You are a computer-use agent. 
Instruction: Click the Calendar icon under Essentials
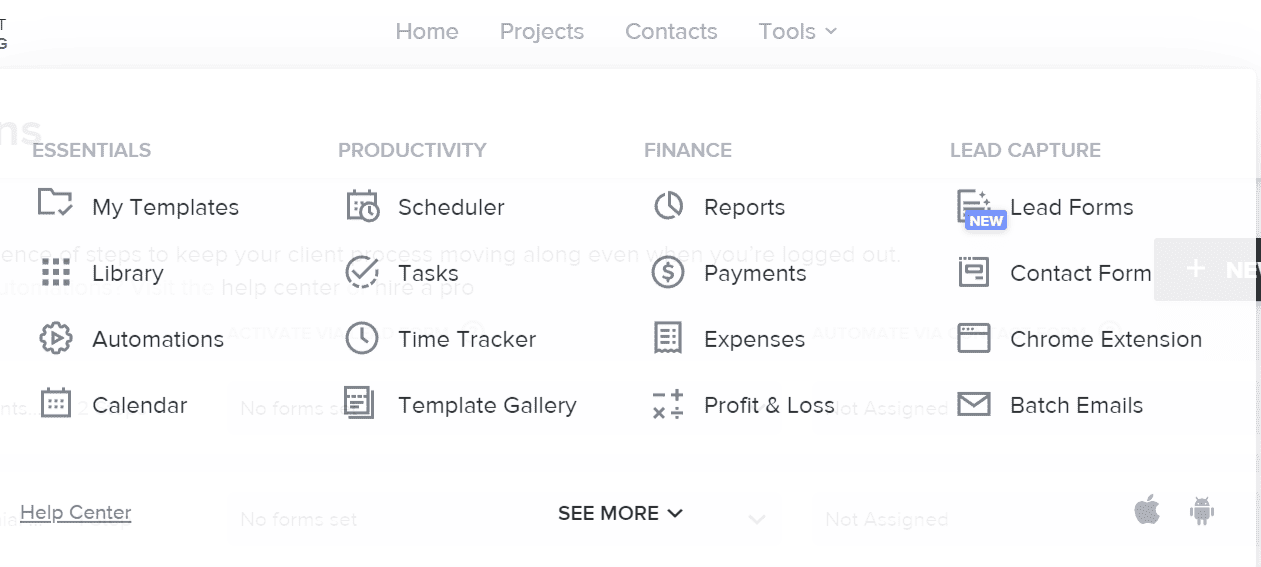(x=56, y=404)
